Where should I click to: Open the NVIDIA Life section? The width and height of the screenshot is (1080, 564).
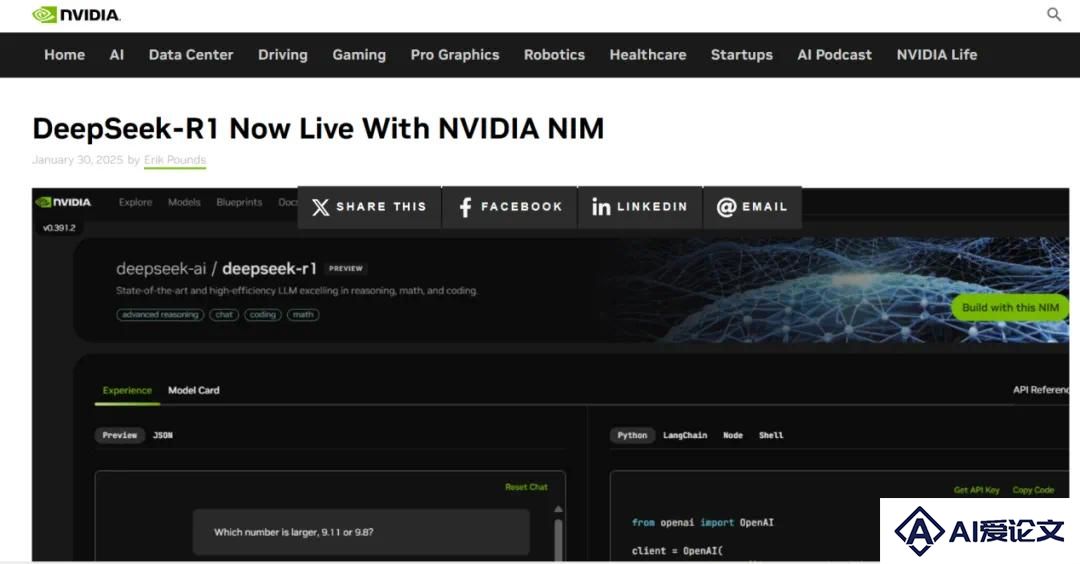click(x=937, y=54)
